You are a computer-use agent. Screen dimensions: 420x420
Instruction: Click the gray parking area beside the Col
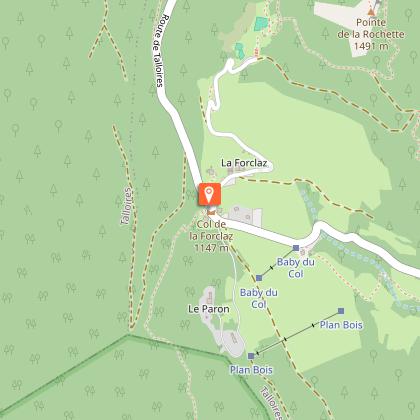(244, 216)
